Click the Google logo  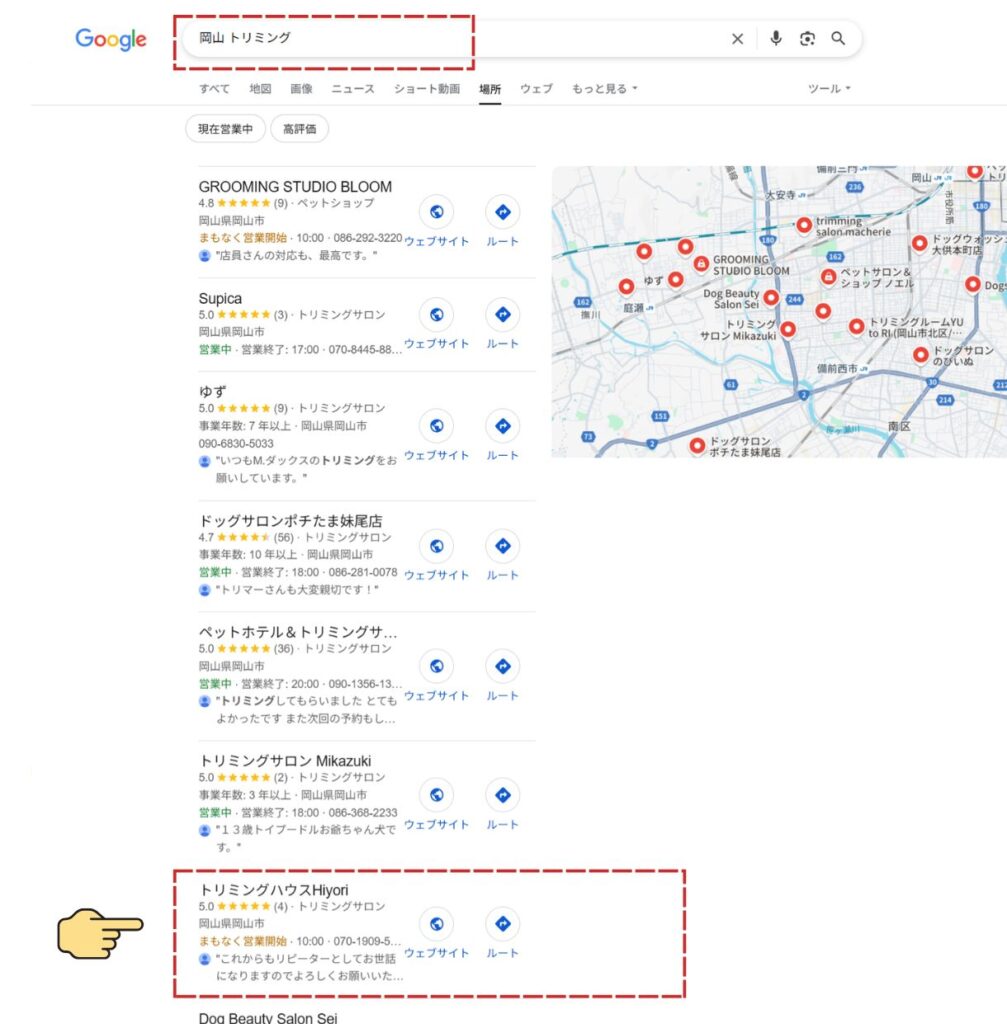[111, 39]
